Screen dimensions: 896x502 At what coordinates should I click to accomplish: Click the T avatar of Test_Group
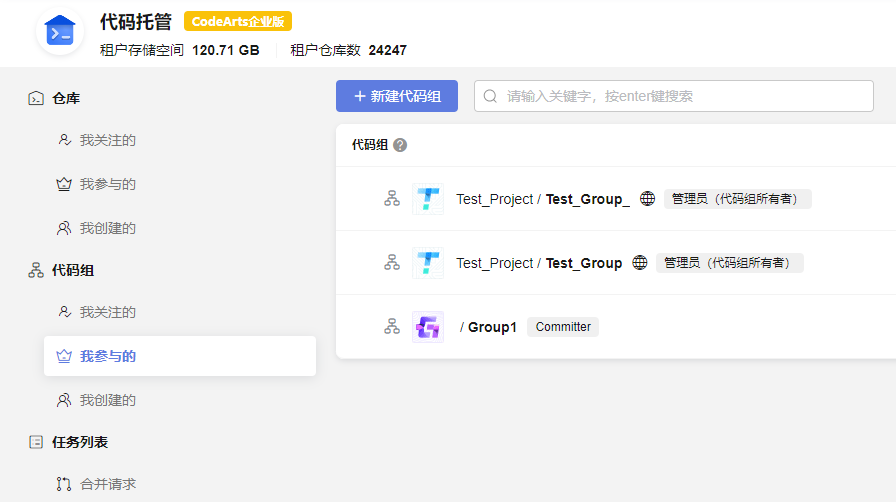[x=428, y=263]
